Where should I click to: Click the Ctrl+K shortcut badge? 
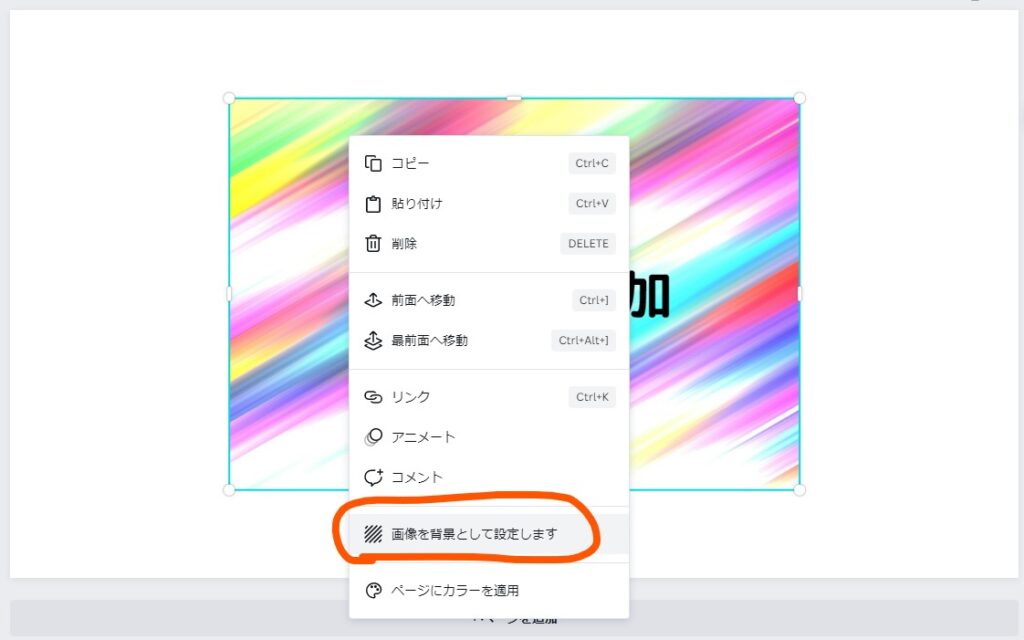coord(592,397)
